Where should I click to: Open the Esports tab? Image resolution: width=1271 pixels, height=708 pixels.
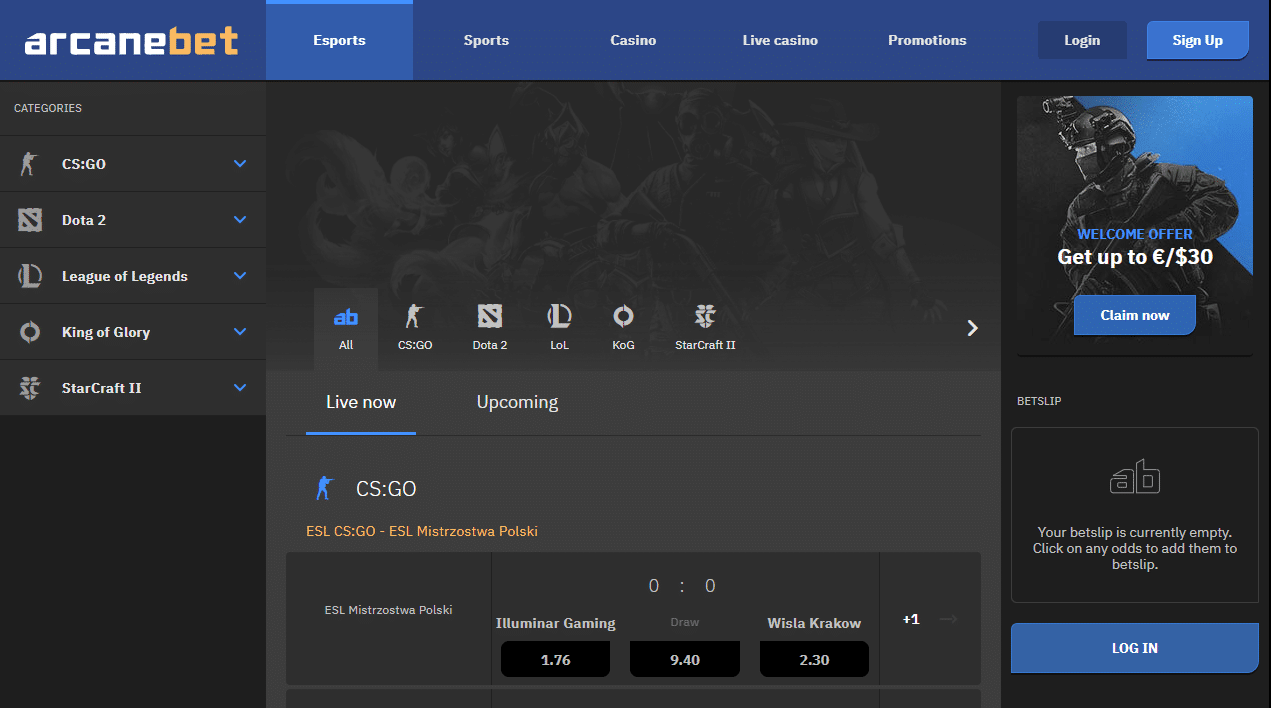click(339, 41)
